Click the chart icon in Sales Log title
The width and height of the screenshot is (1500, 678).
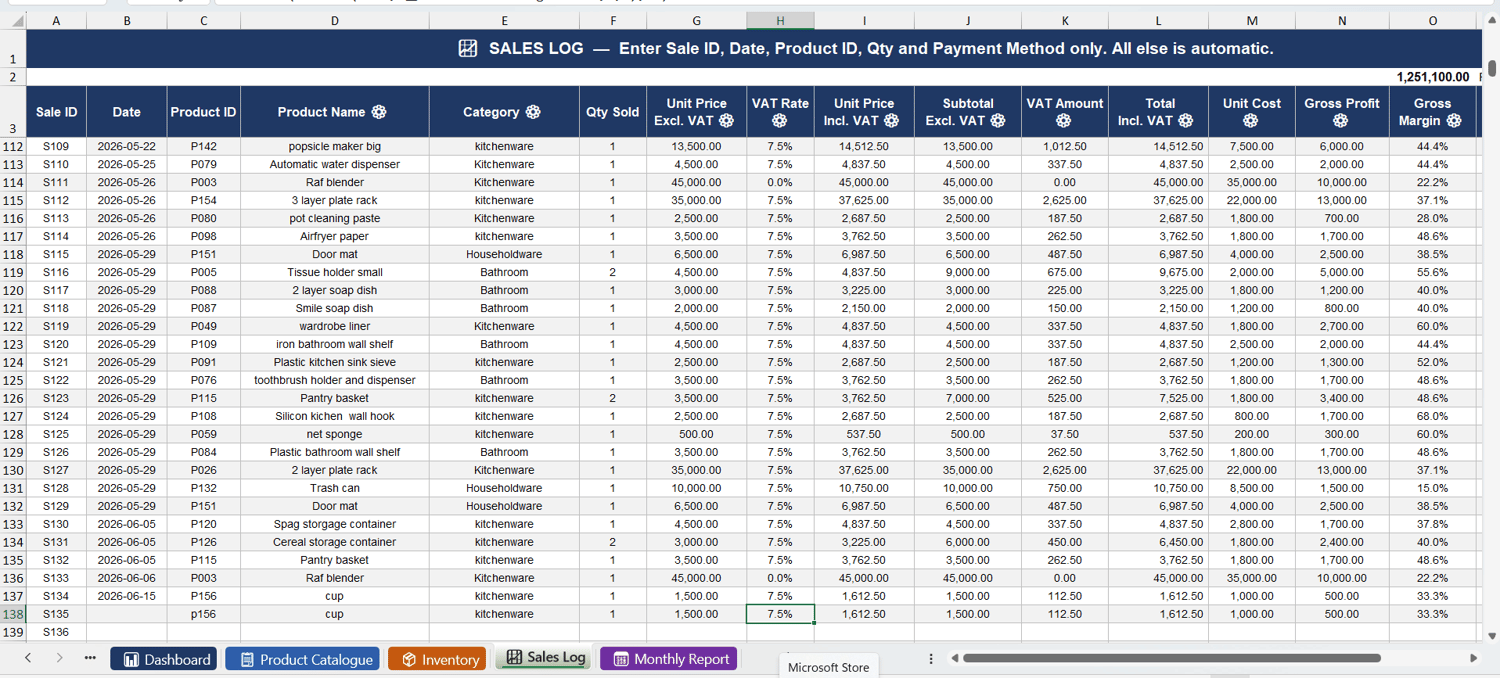(467, 48)
